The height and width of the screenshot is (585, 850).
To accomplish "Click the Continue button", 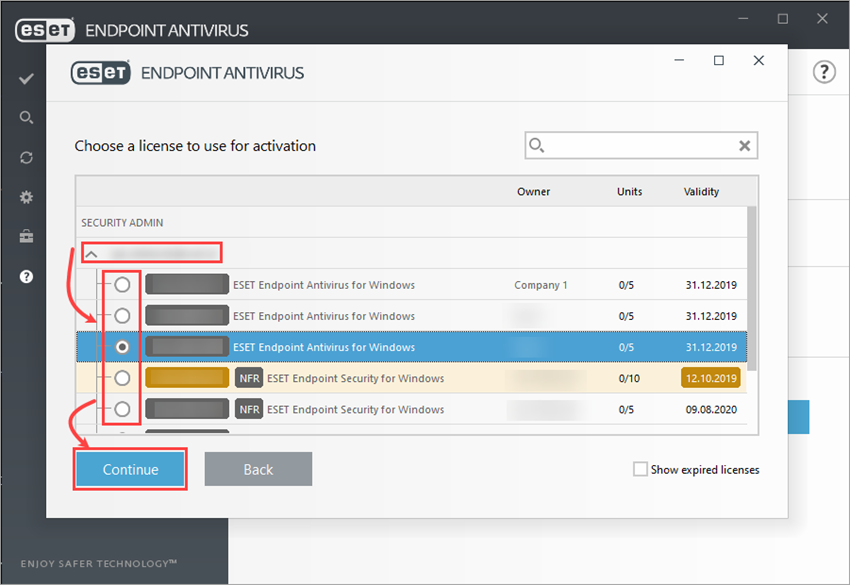I will click(x=130, y=469).
